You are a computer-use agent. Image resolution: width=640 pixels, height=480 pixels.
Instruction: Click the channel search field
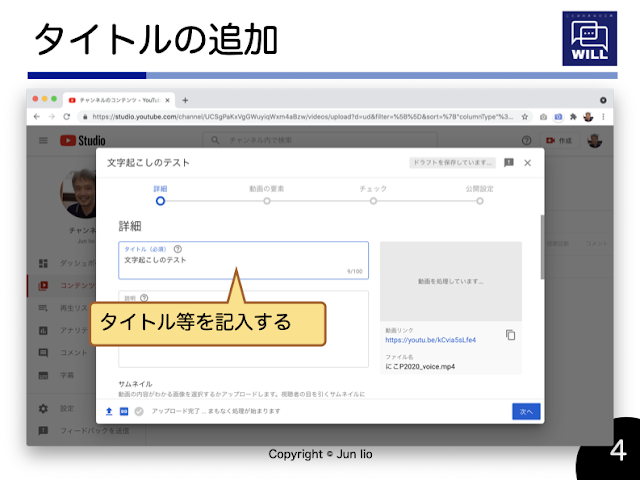(x=320, y=140)
